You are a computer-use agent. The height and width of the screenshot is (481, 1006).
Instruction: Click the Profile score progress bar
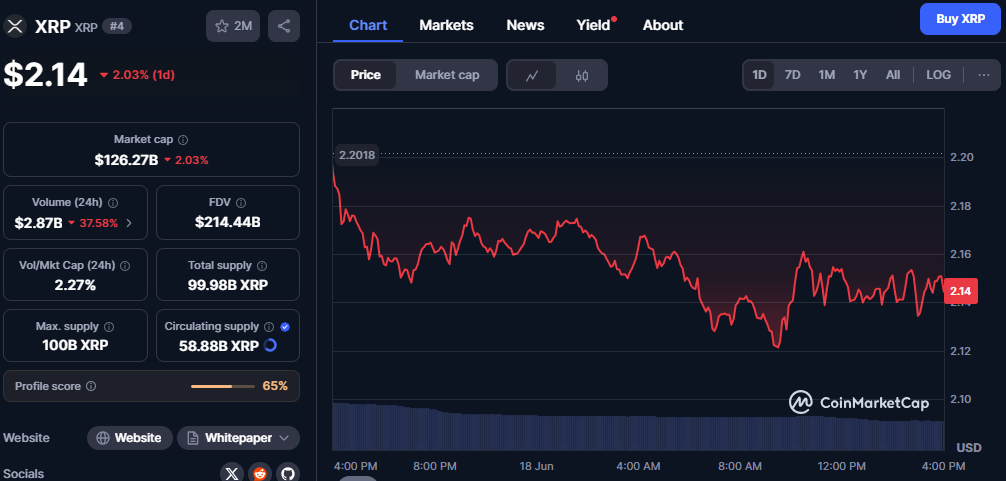point(223,386)
